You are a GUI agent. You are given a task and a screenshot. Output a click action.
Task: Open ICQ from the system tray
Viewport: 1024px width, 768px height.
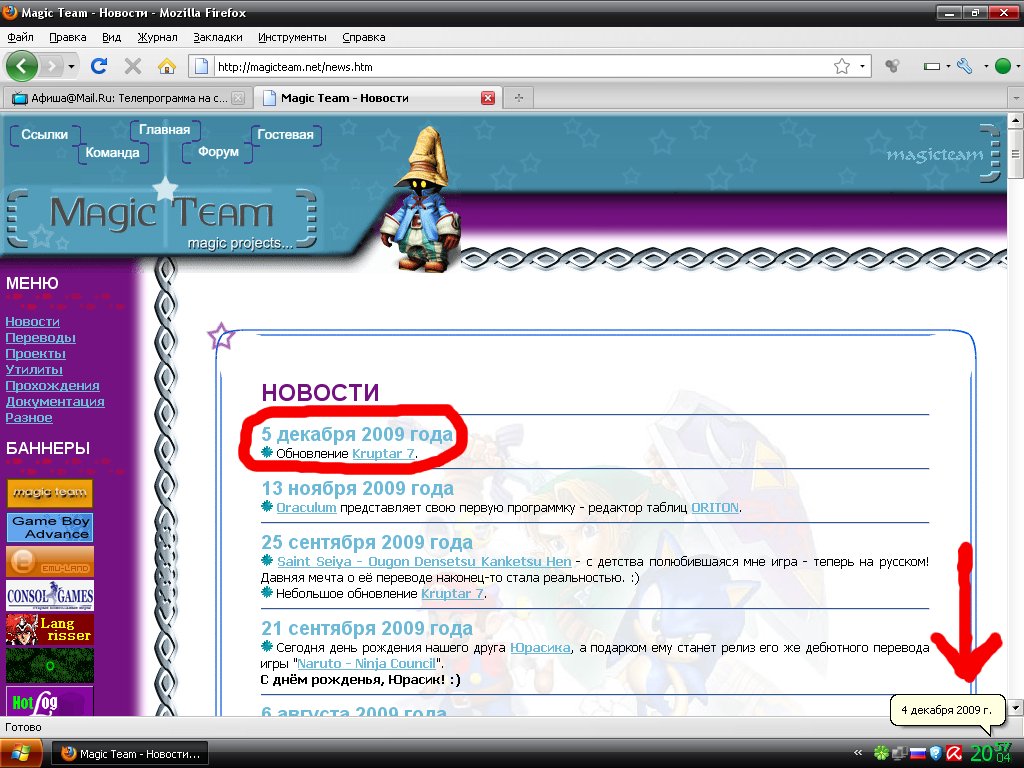pos(881,753)
